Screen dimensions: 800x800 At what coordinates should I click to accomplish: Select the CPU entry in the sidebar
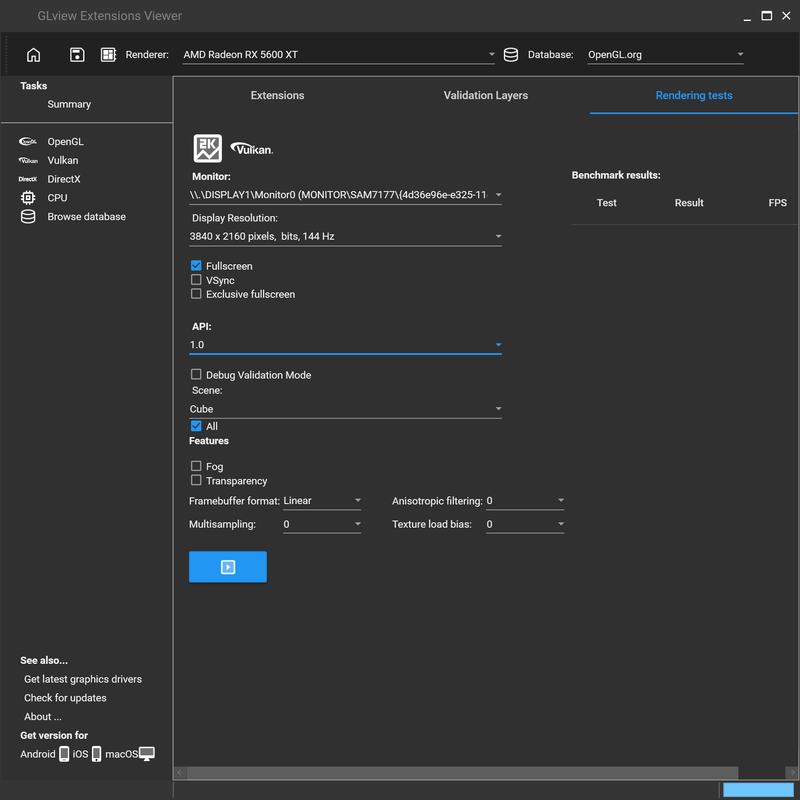[x=57, y=198]
